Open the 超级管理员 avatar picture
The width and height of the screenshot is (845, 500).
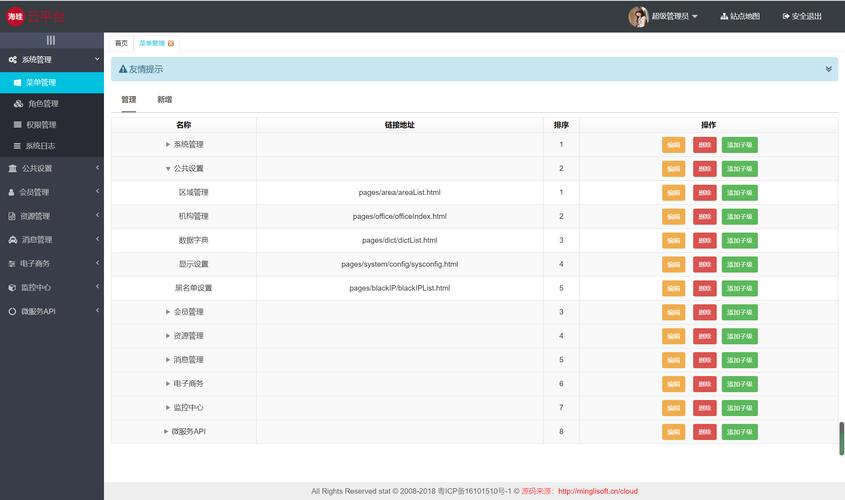pyautogui.click(x=638, y=17)
